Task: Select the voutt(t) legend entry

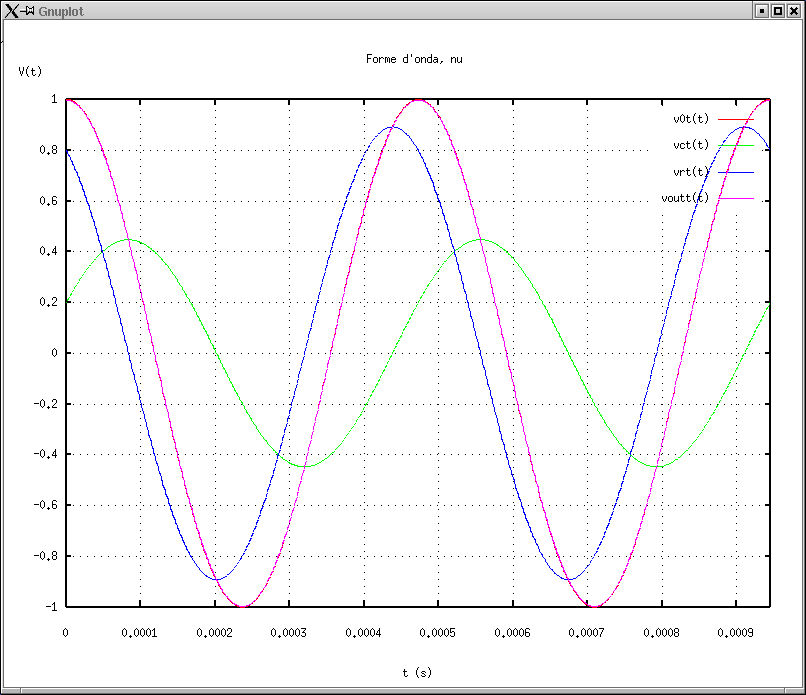Action: [685, 198]
